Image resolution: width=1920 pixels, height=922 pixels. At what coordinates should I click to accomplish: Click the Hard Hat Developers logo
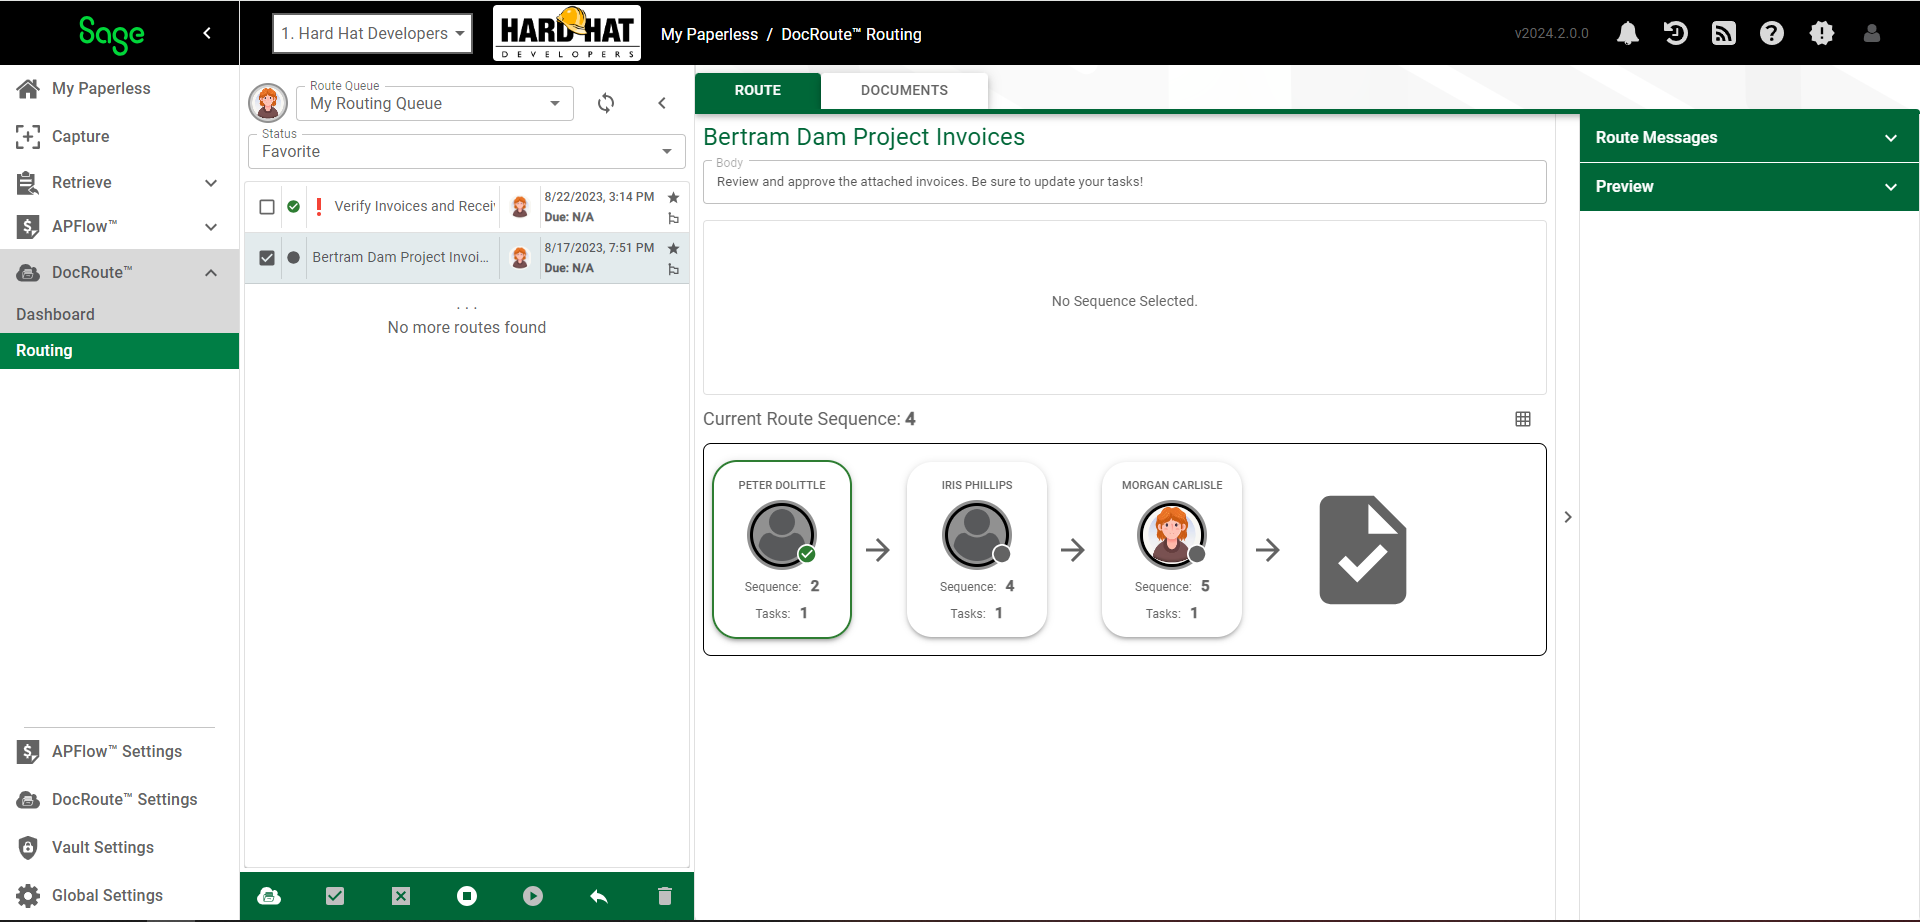click(567, 33)
